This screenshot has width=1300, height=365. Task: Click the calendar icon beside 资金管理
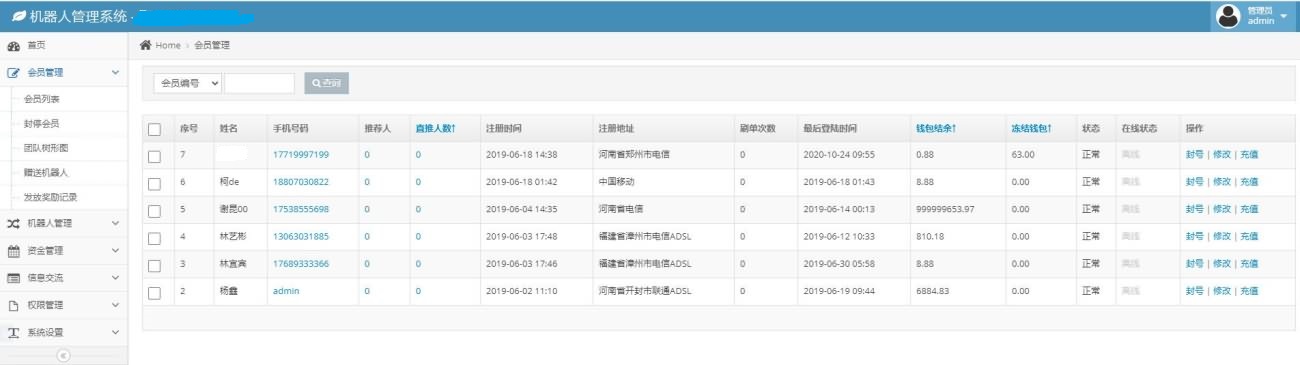coord(13,250)
